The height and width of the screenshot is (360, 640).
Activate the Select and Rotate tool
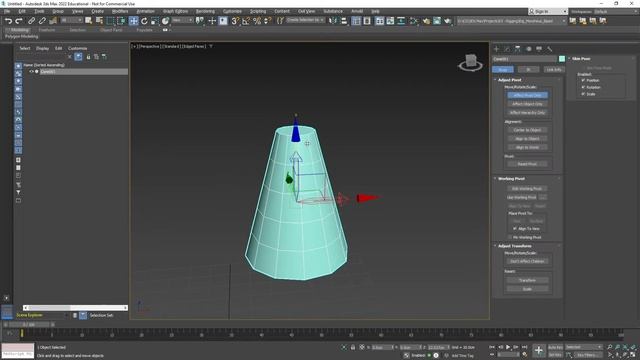pos(144,21)
